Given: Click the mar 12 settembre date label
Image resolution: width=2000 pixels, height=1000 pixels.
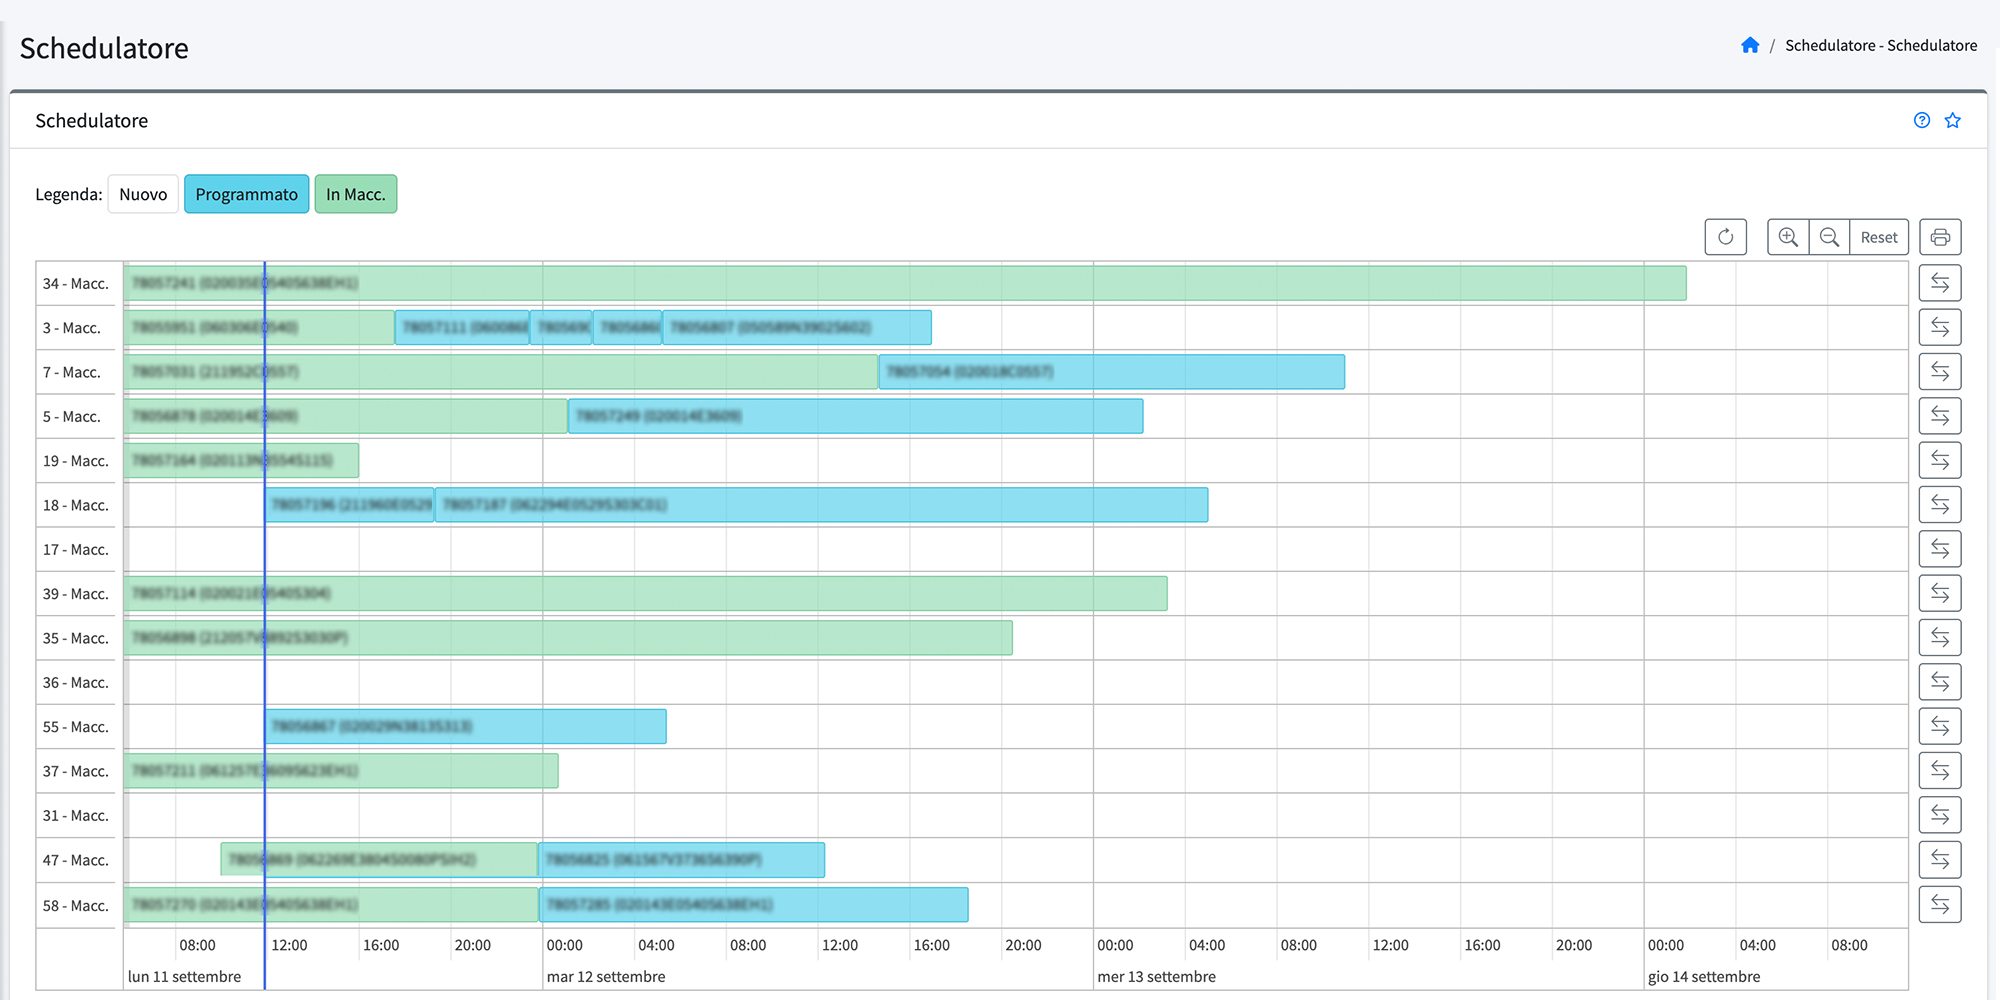Looking at the screenshot, I should pos(606,976).
